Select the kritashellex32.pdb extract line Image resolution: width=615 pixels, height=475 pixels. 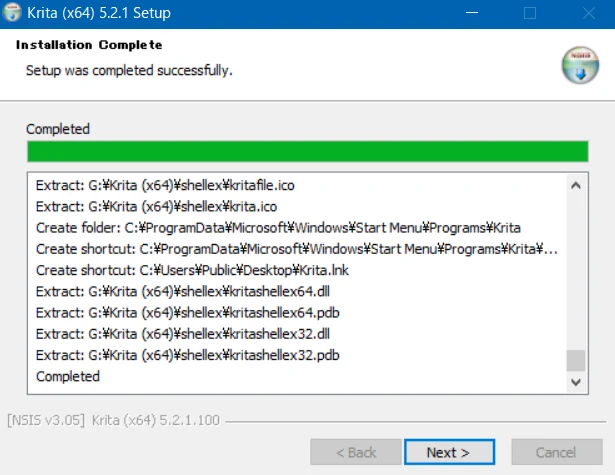(x=187, y=355)
